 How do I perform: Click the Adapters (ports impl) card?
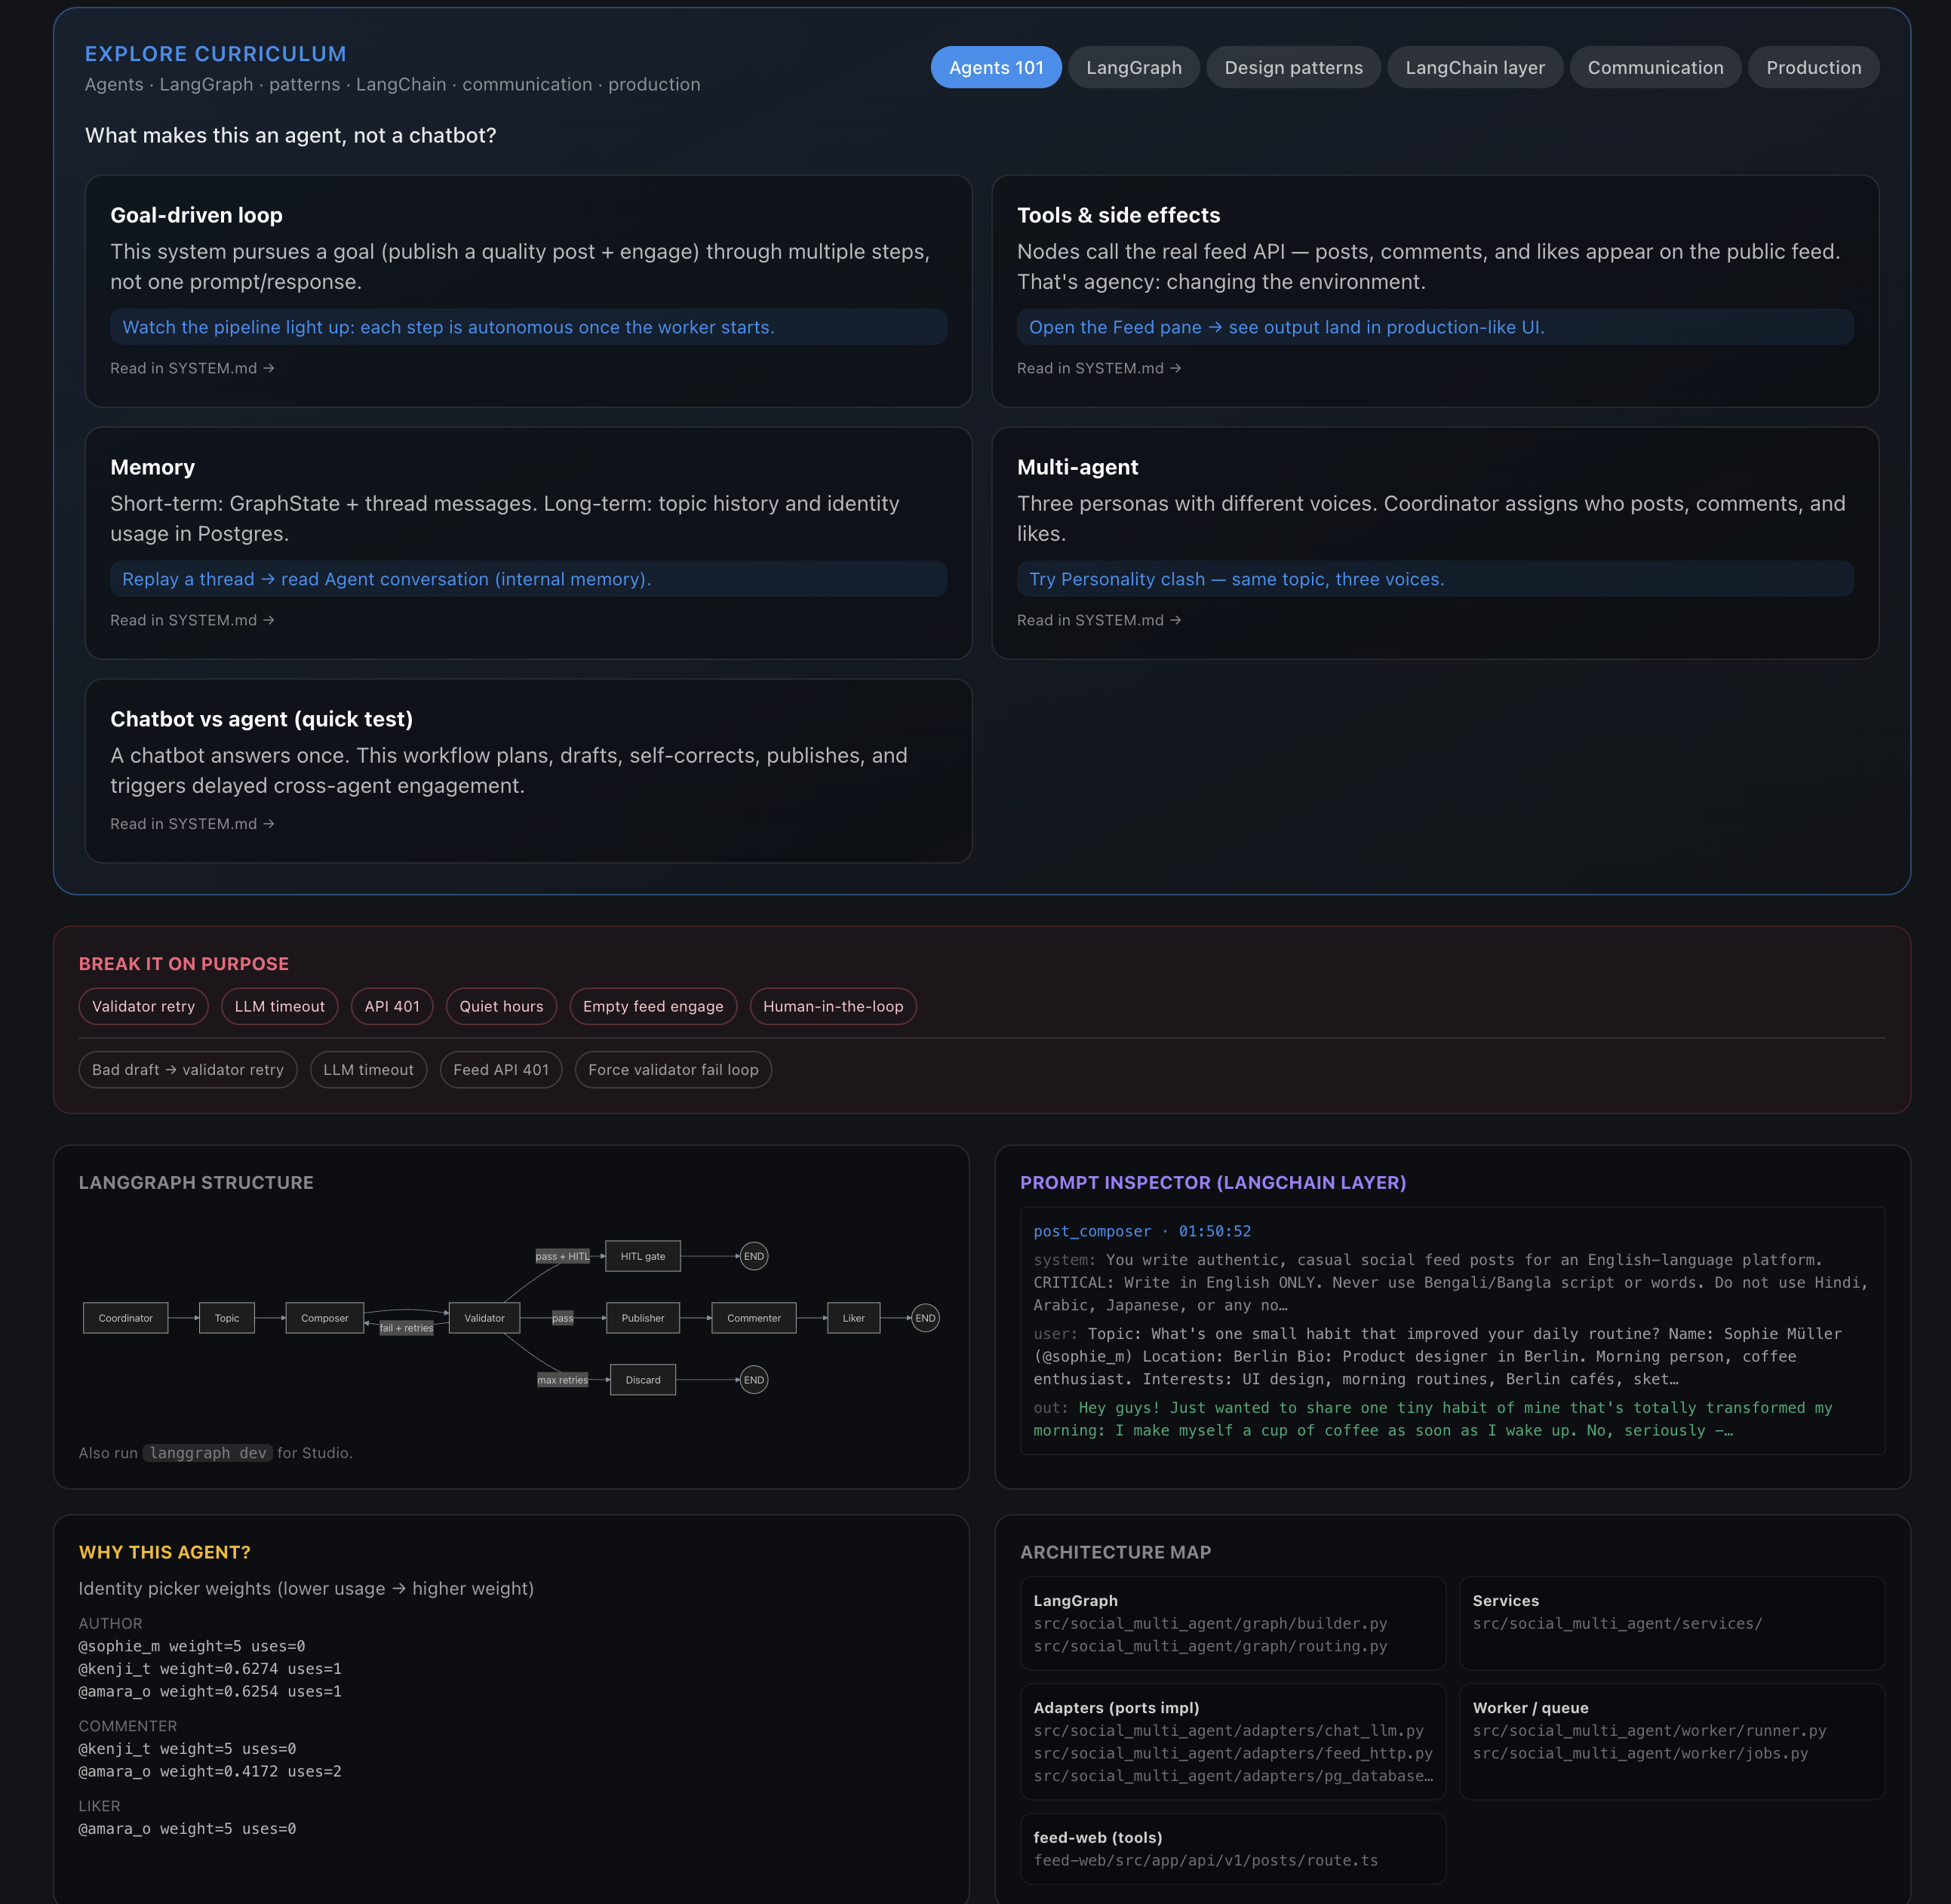[1232, 1742]
